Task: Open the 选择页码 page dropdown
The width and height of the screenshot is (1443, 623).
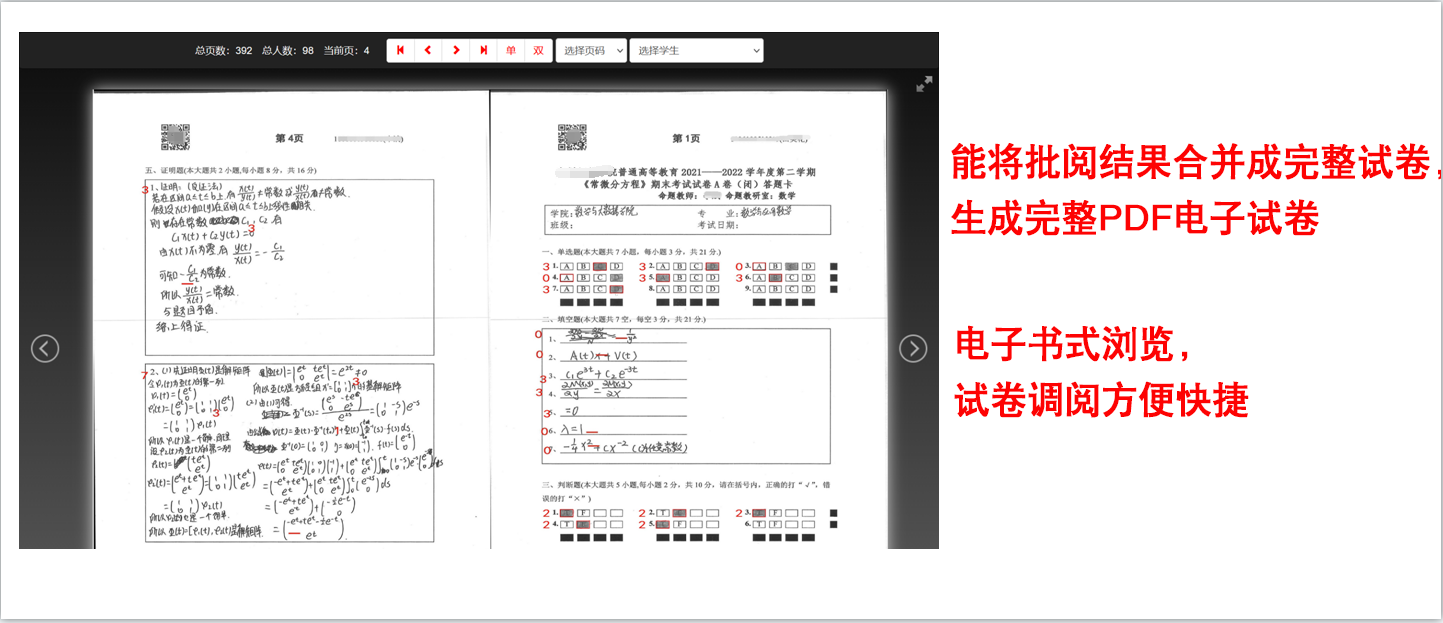Action: [x=591, y=50]
